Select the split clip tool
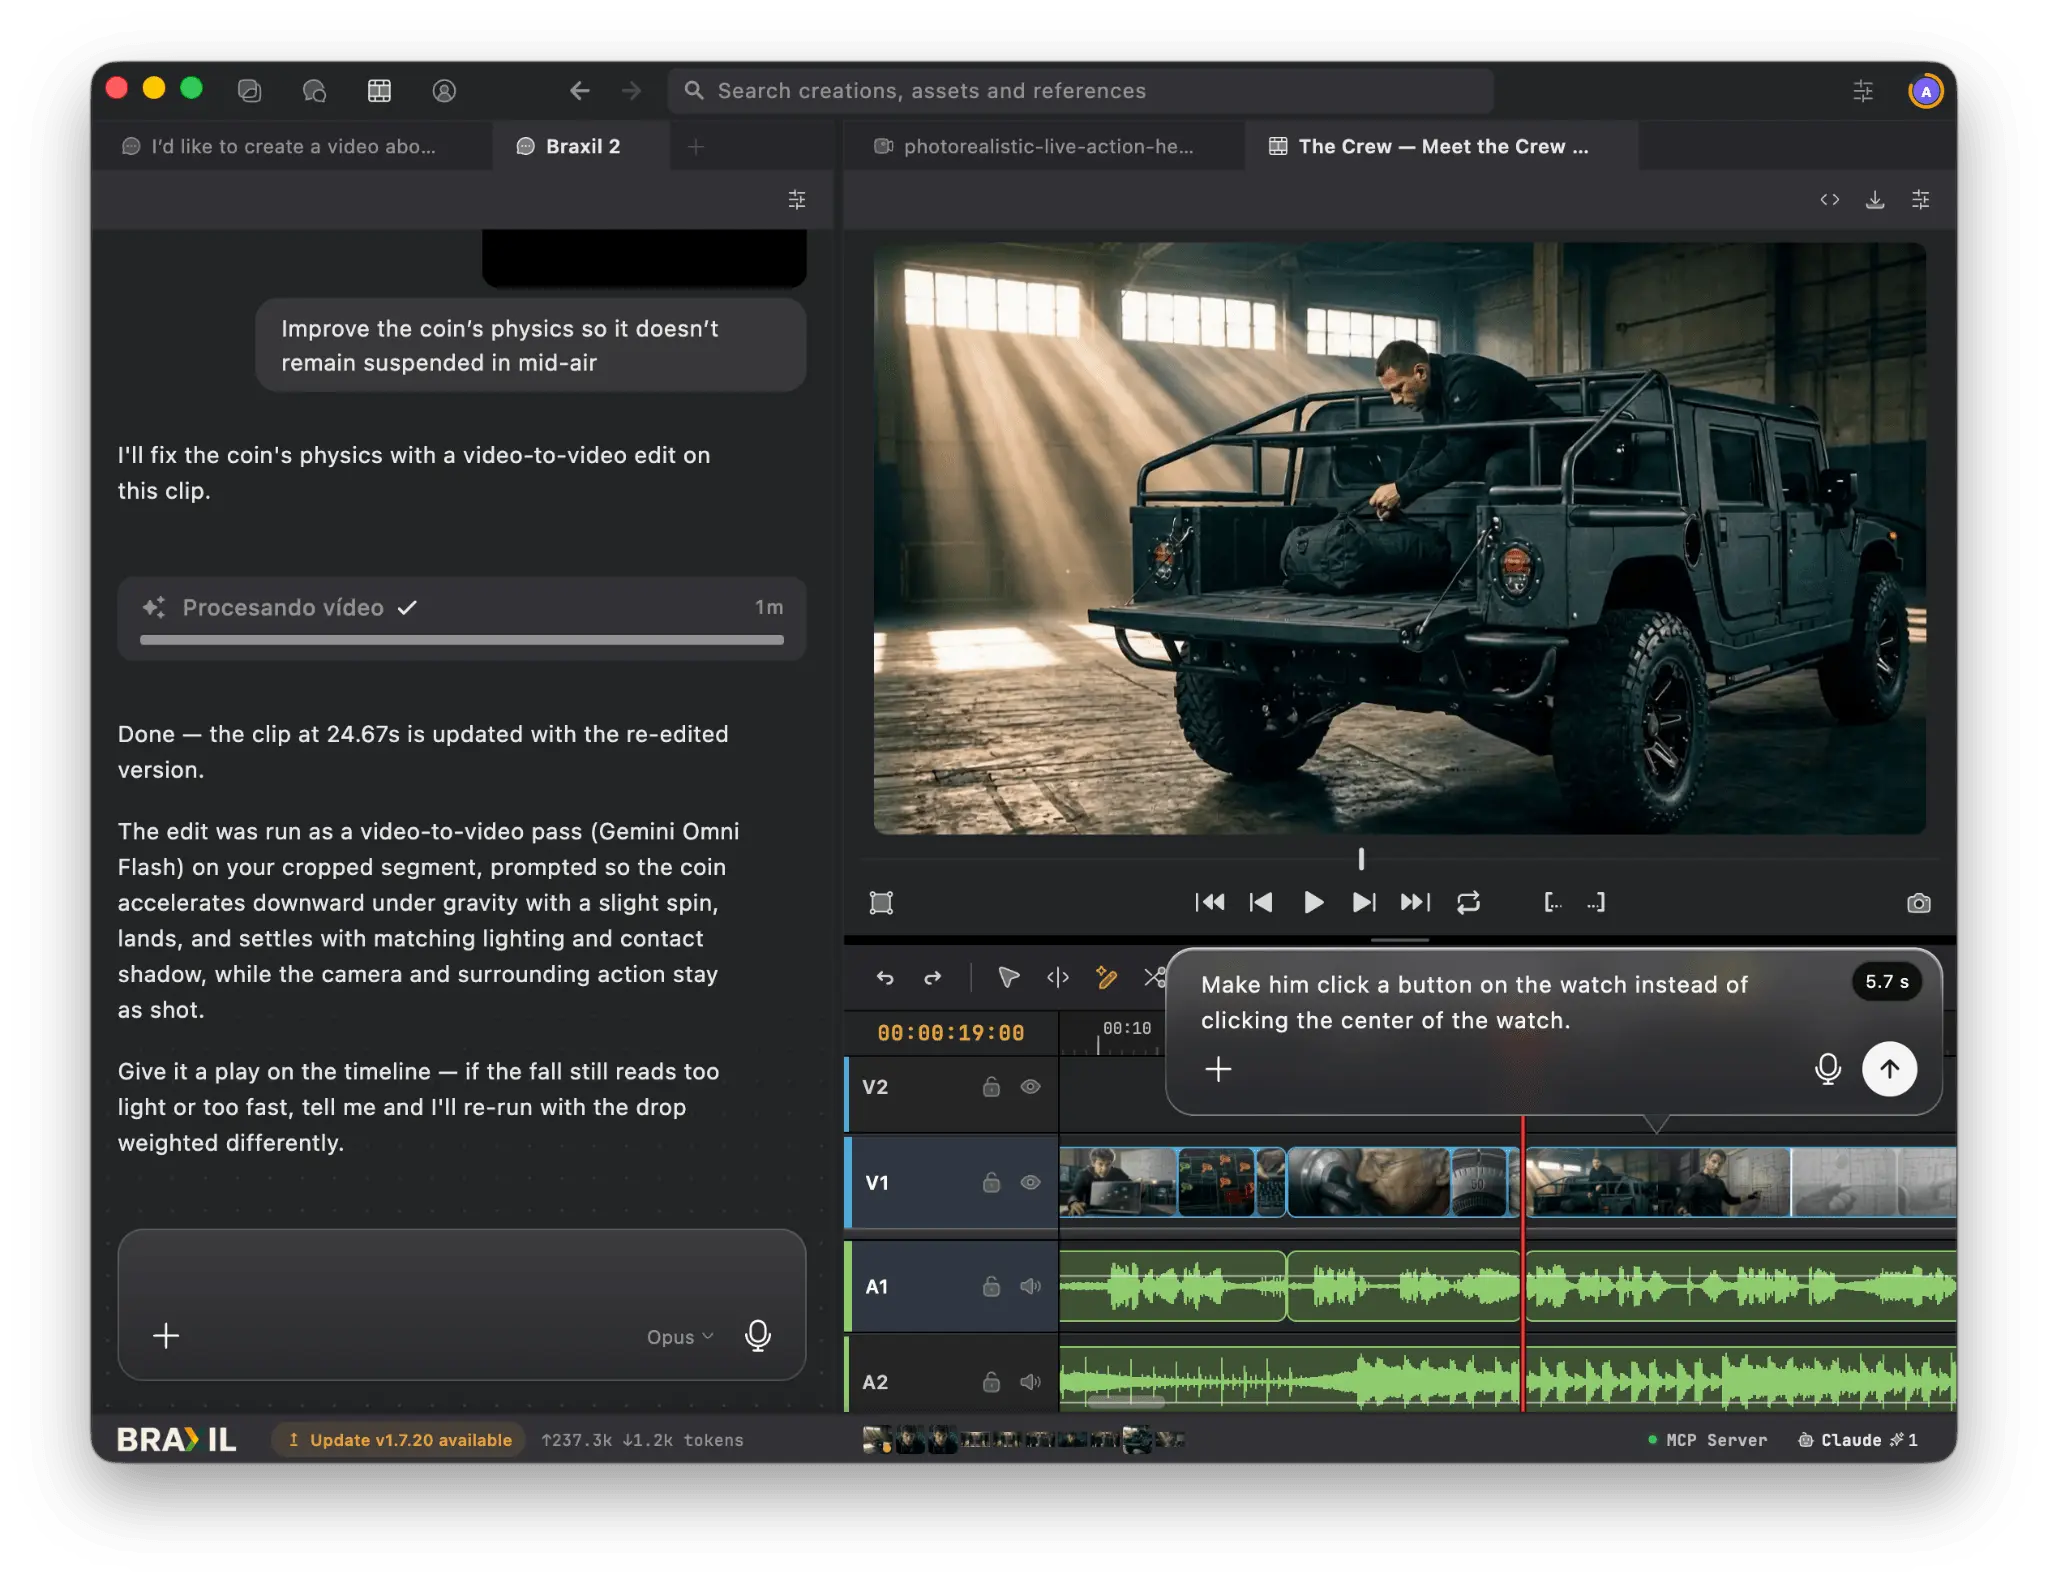Viewport: 2048px width, 1583px height. click(x=1057, y=977)
